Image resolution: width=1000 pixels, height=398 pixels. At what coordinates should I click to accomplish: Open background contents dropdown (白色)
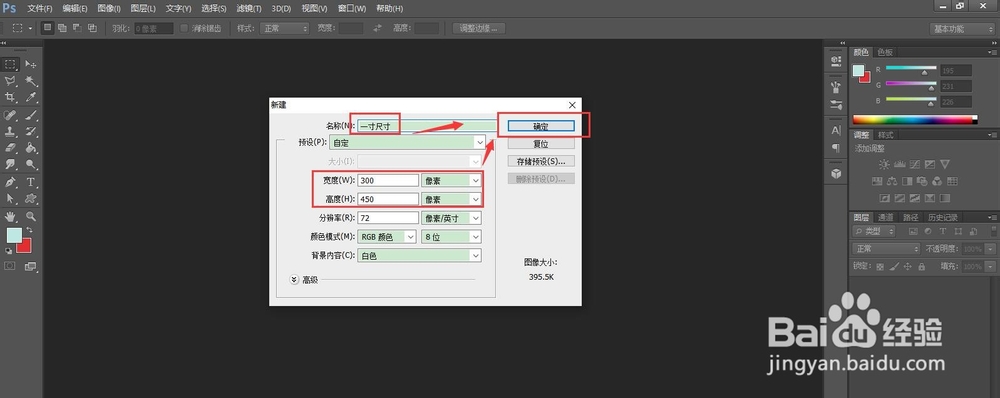(x=420, y=255)
